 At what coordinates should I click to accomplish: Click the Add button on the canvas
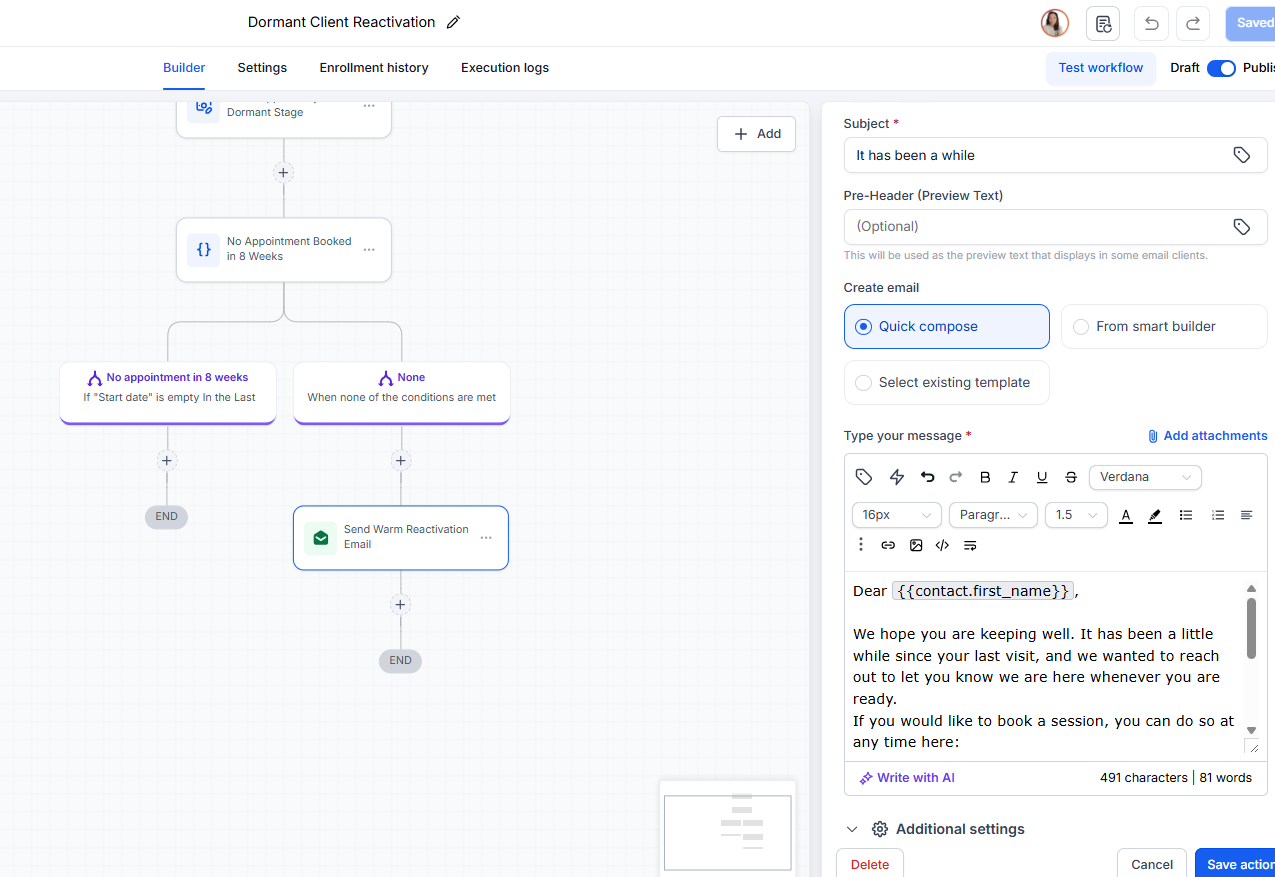[757, 134]
